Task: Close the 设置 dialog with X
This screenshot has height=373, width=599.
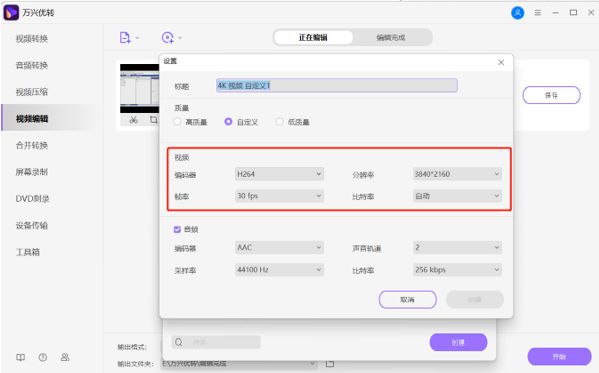Action: [x=501, y=62]
